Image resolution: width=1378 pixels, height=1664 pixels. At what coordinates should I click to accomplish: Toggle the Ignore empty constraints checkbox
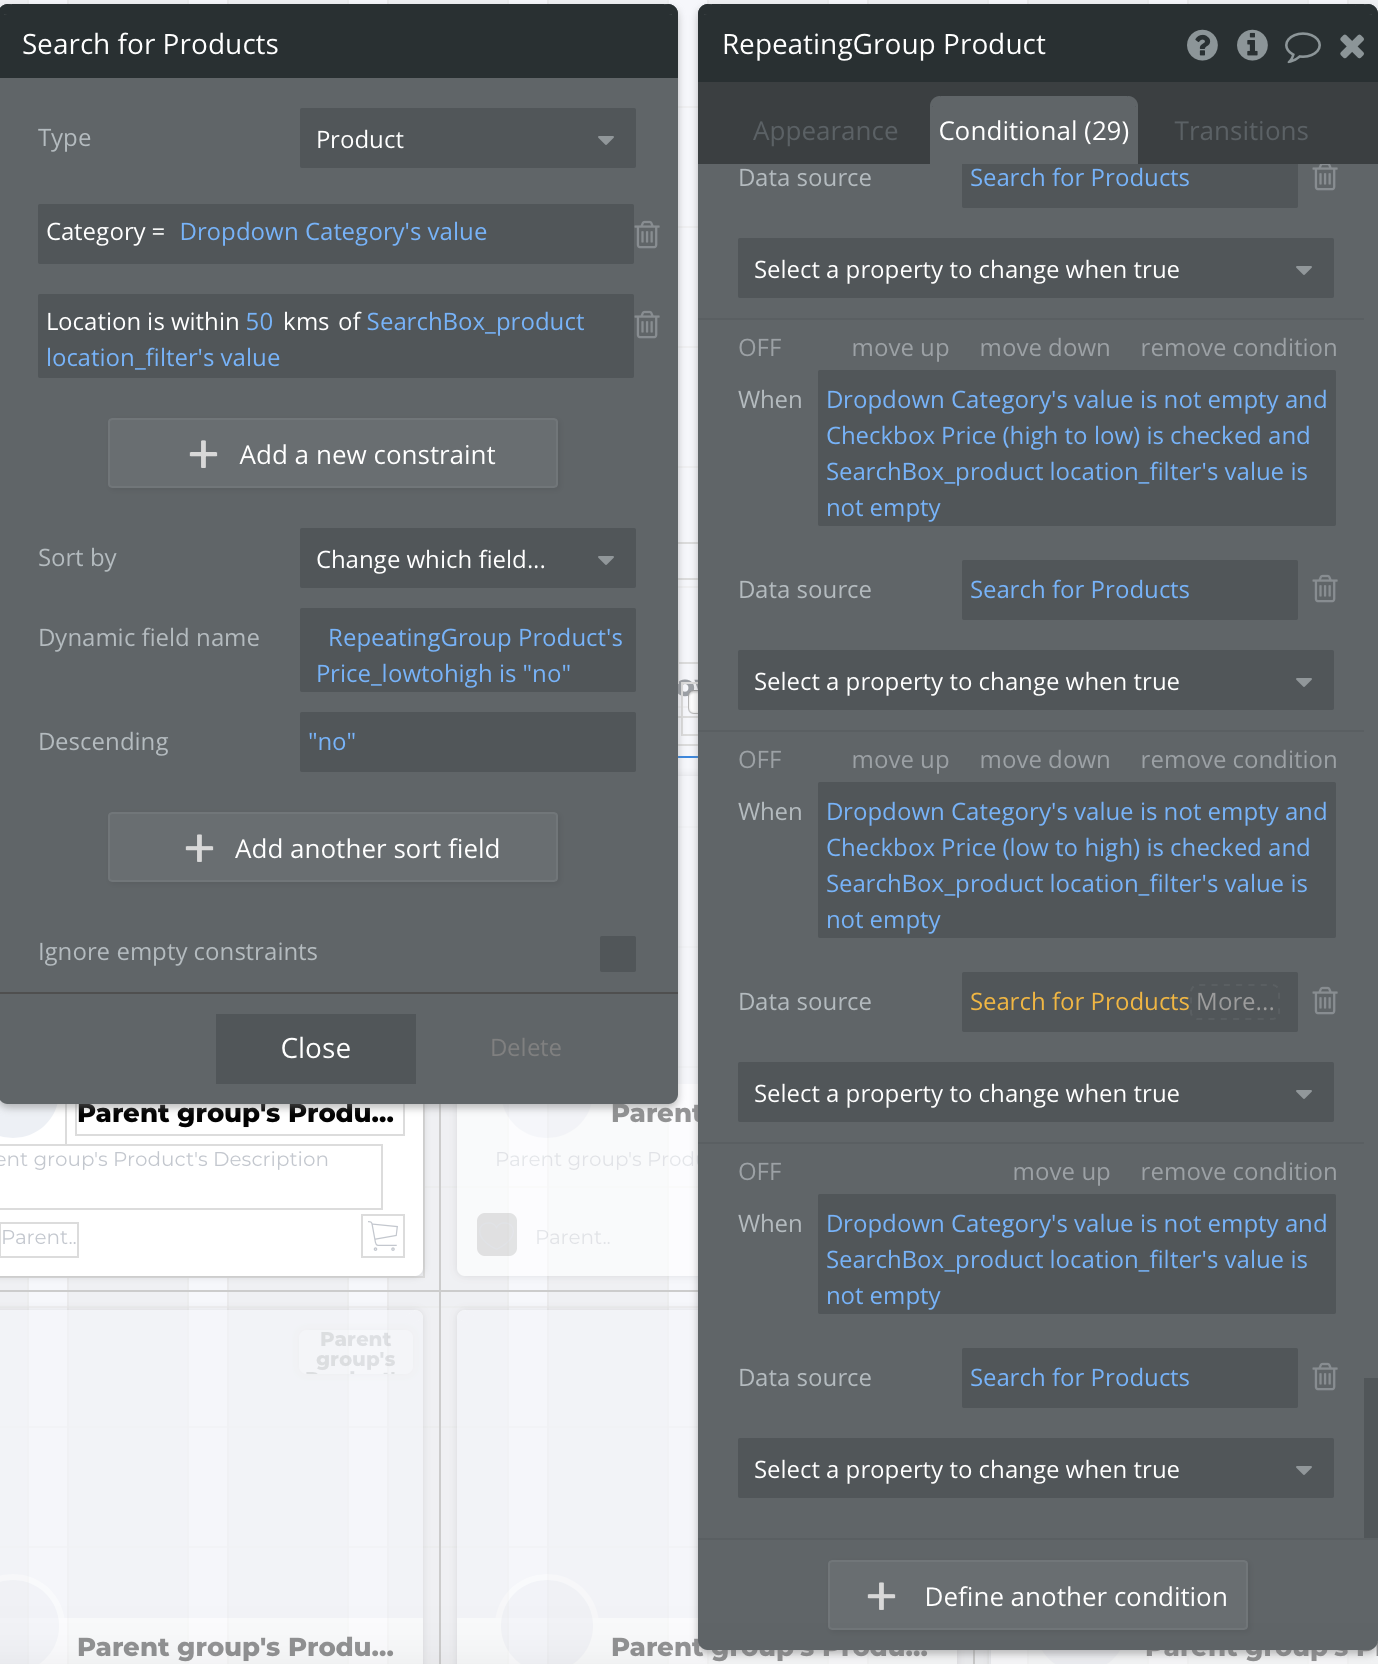tap(617, 953)
